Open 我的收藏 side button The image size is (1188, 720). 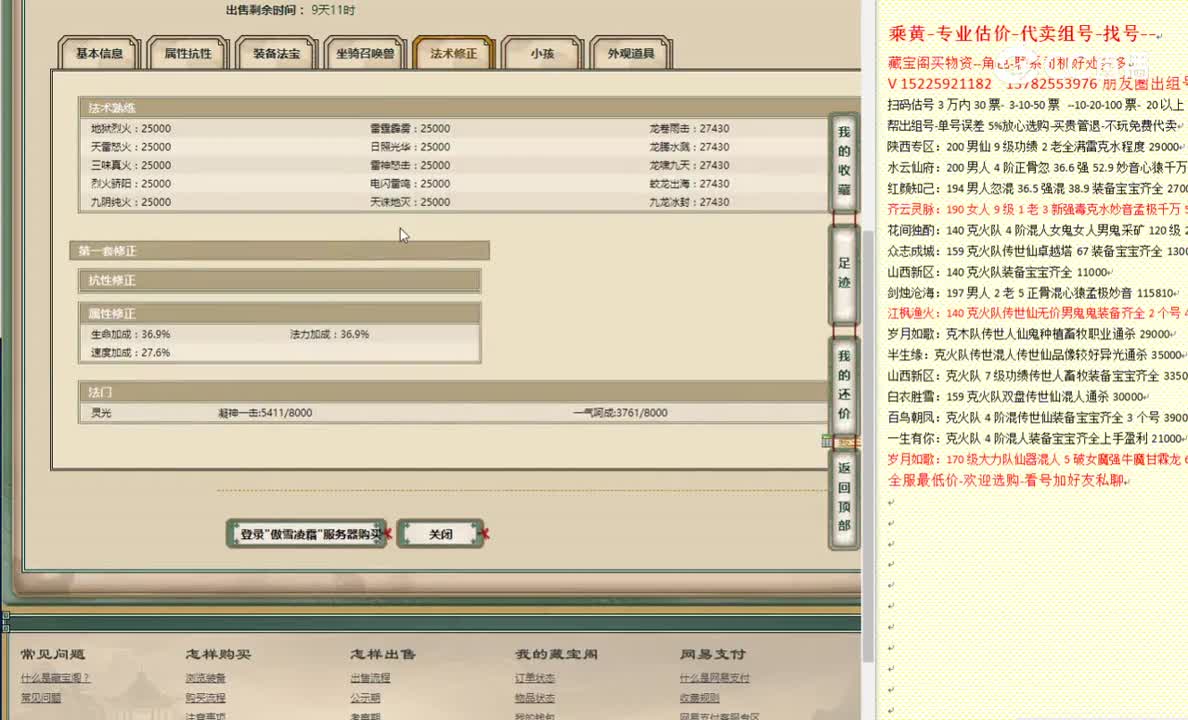[844, 161]
